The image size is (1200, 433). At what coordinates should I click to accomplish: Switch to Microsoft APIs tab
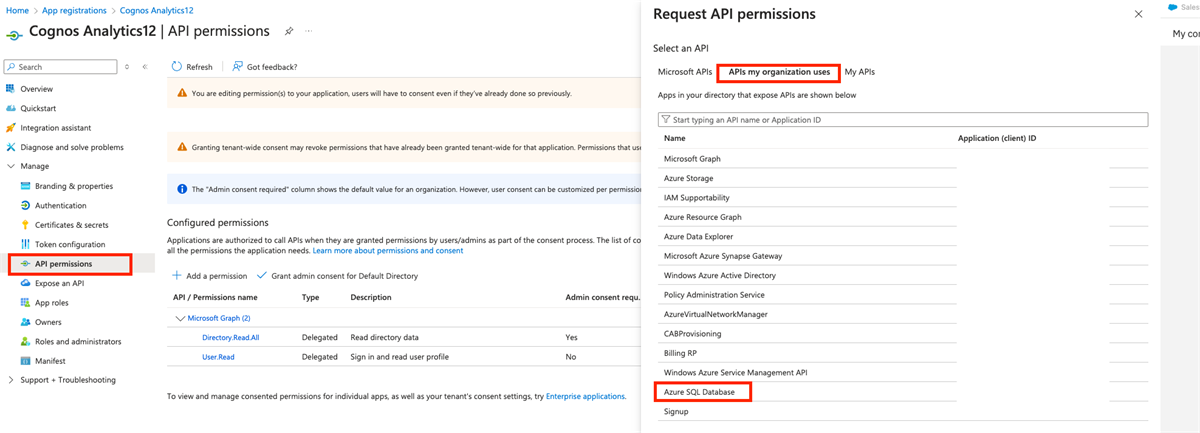685,72
